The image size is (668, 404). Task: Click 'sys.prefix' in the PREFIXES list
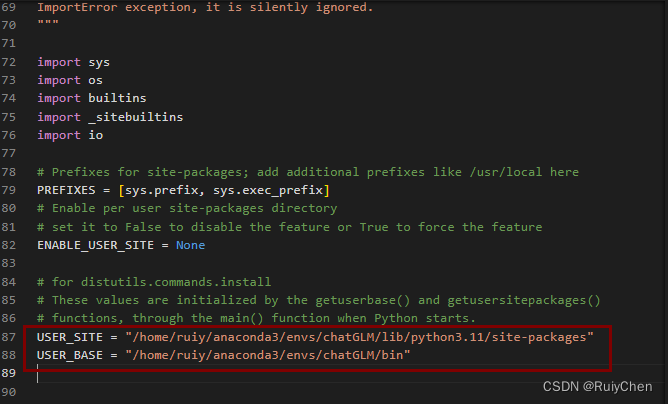[161, 190]
